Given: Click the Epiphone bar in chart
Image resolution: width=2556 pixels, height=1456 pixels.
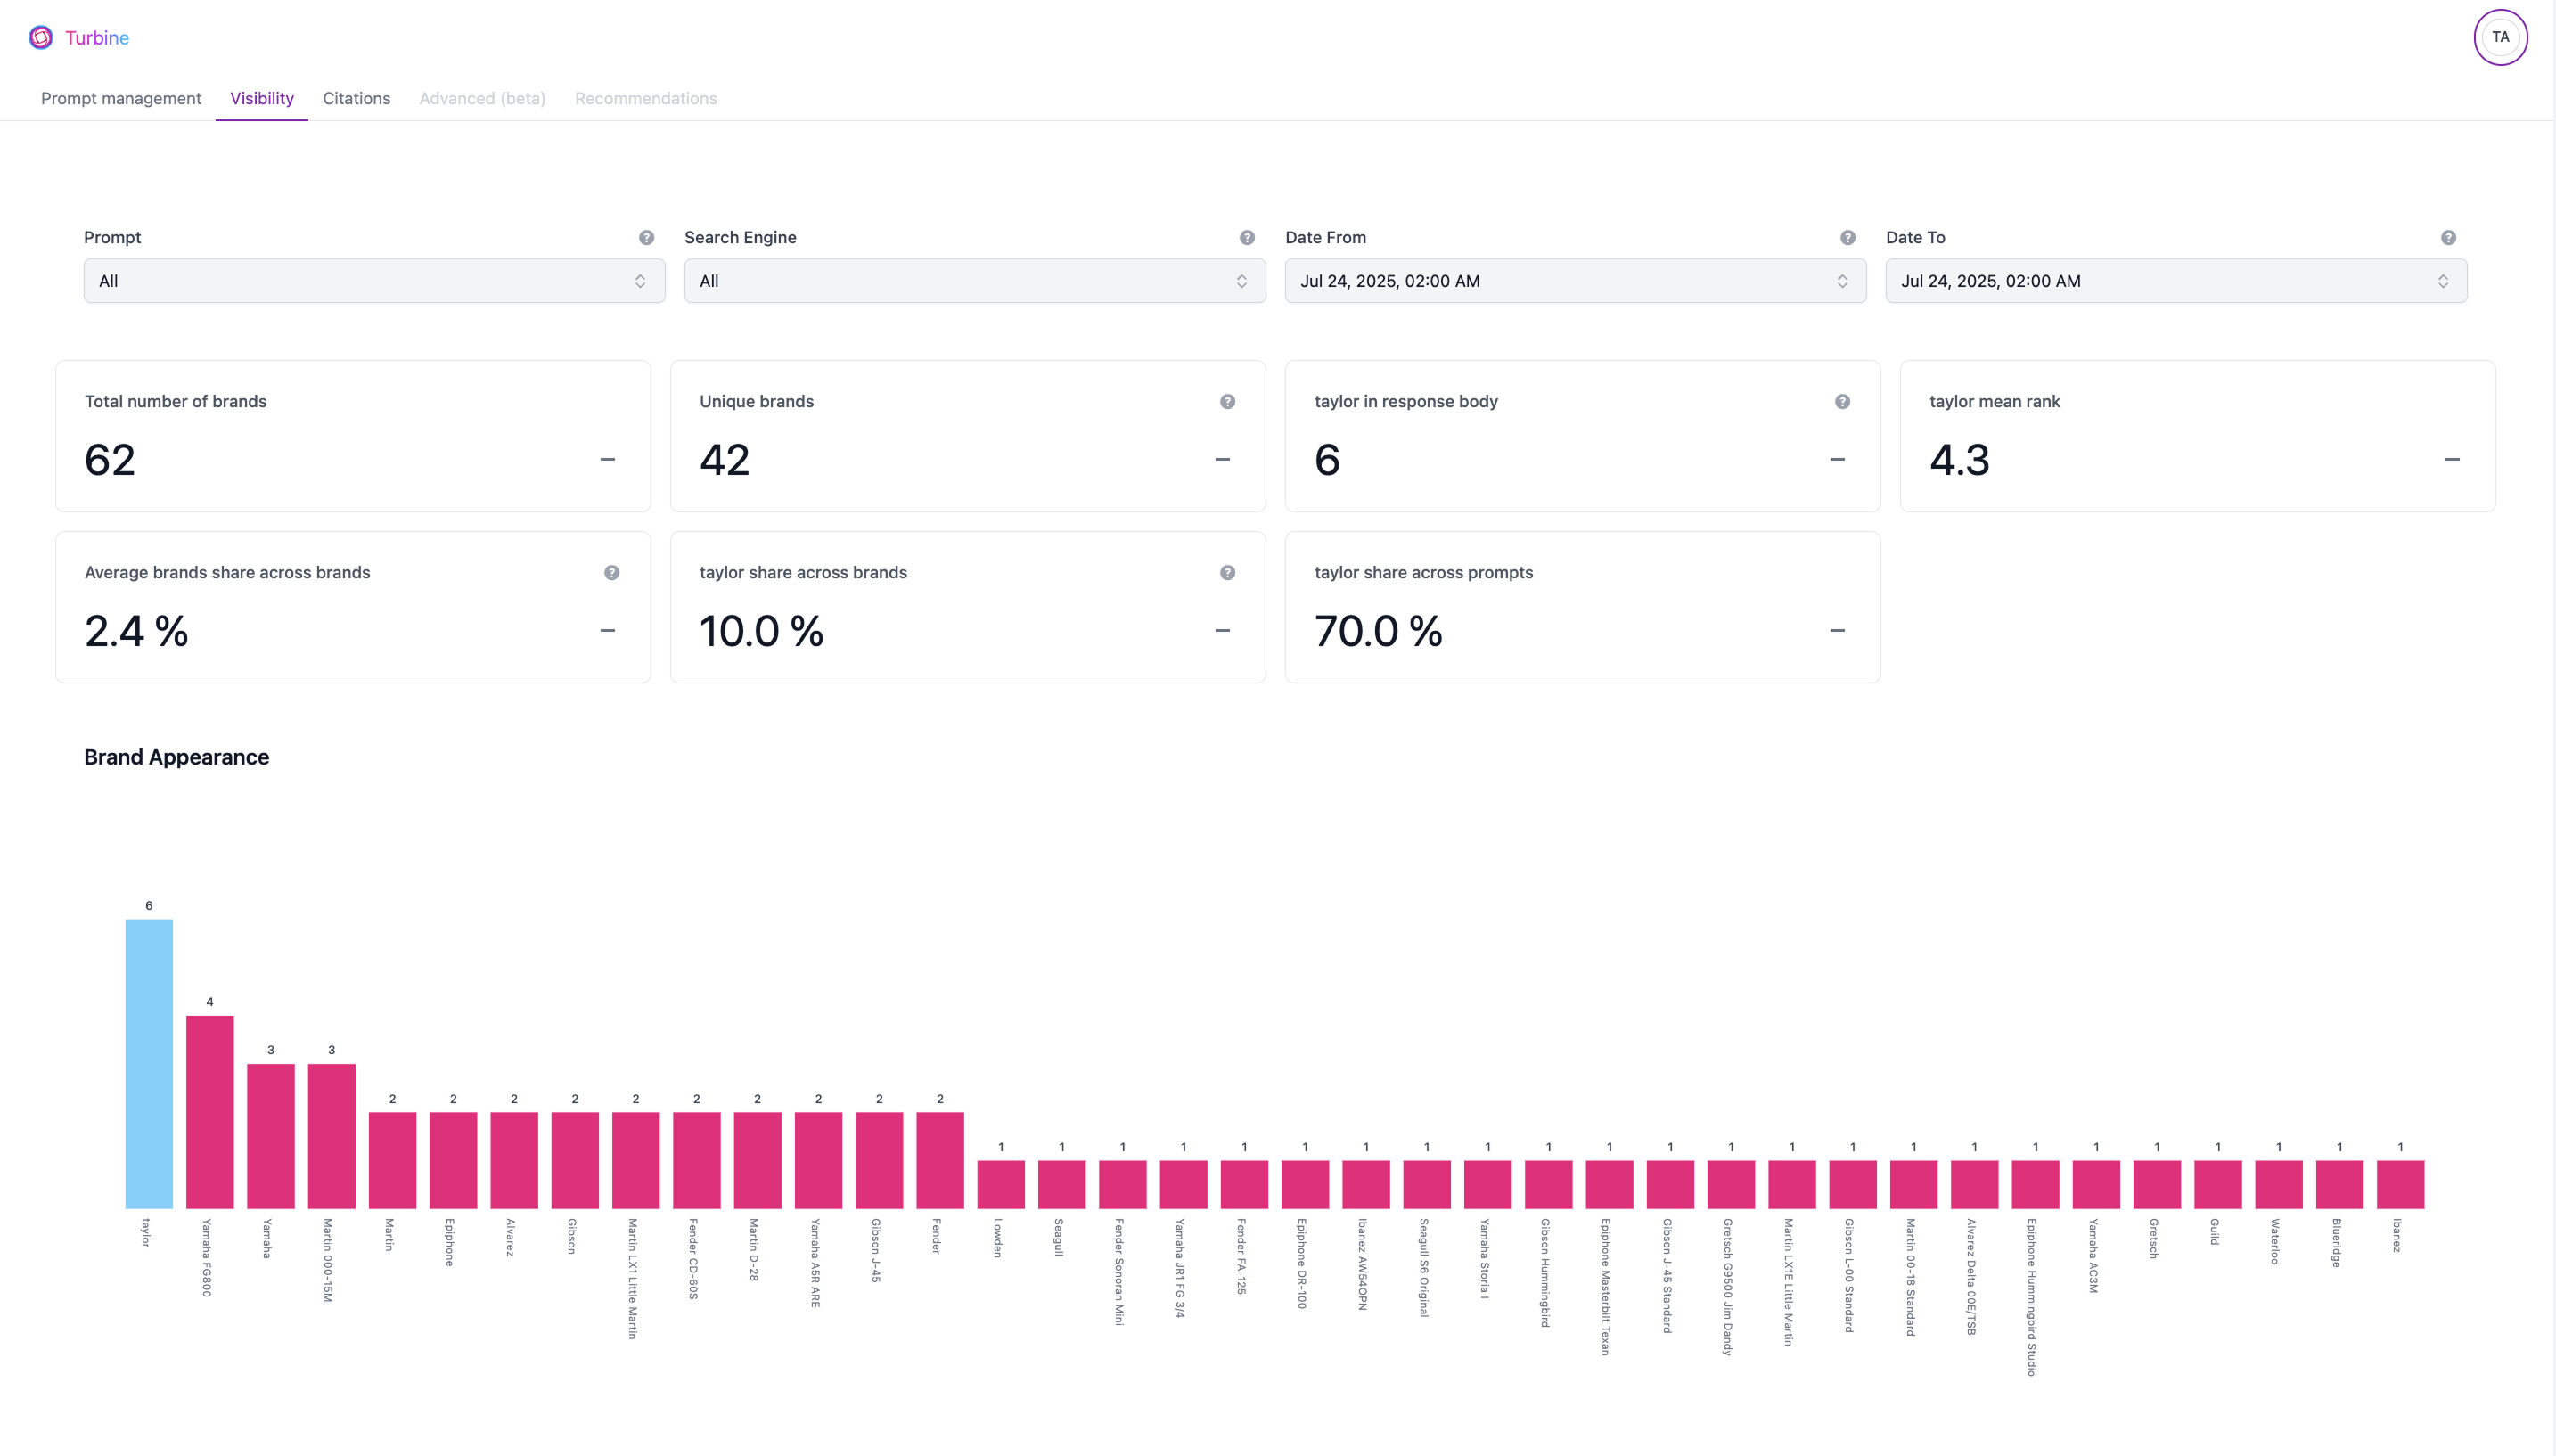Looking at the screenshot, I should (x=453, y=1160).
